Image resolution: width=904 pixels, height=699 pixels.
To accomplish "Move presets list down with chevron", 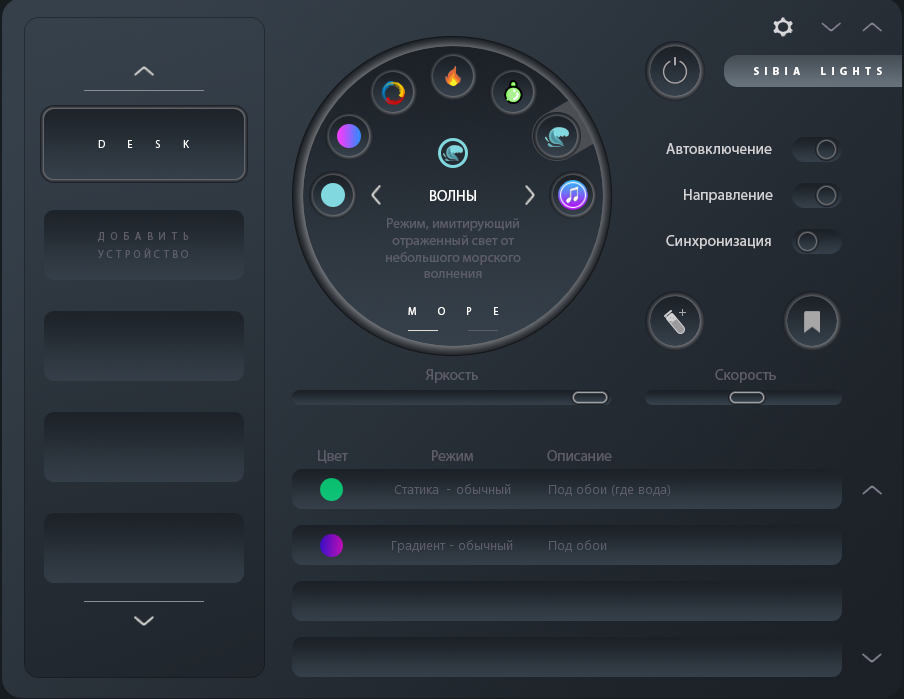I will pos(872,657).
